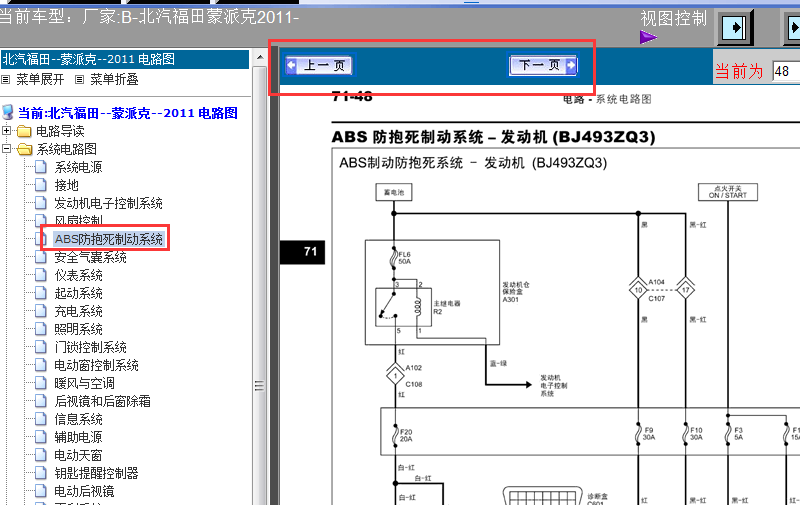The image size is (800, 505).
Task: Expand the 电路导读 folder node
Action: tap(7, 131)
